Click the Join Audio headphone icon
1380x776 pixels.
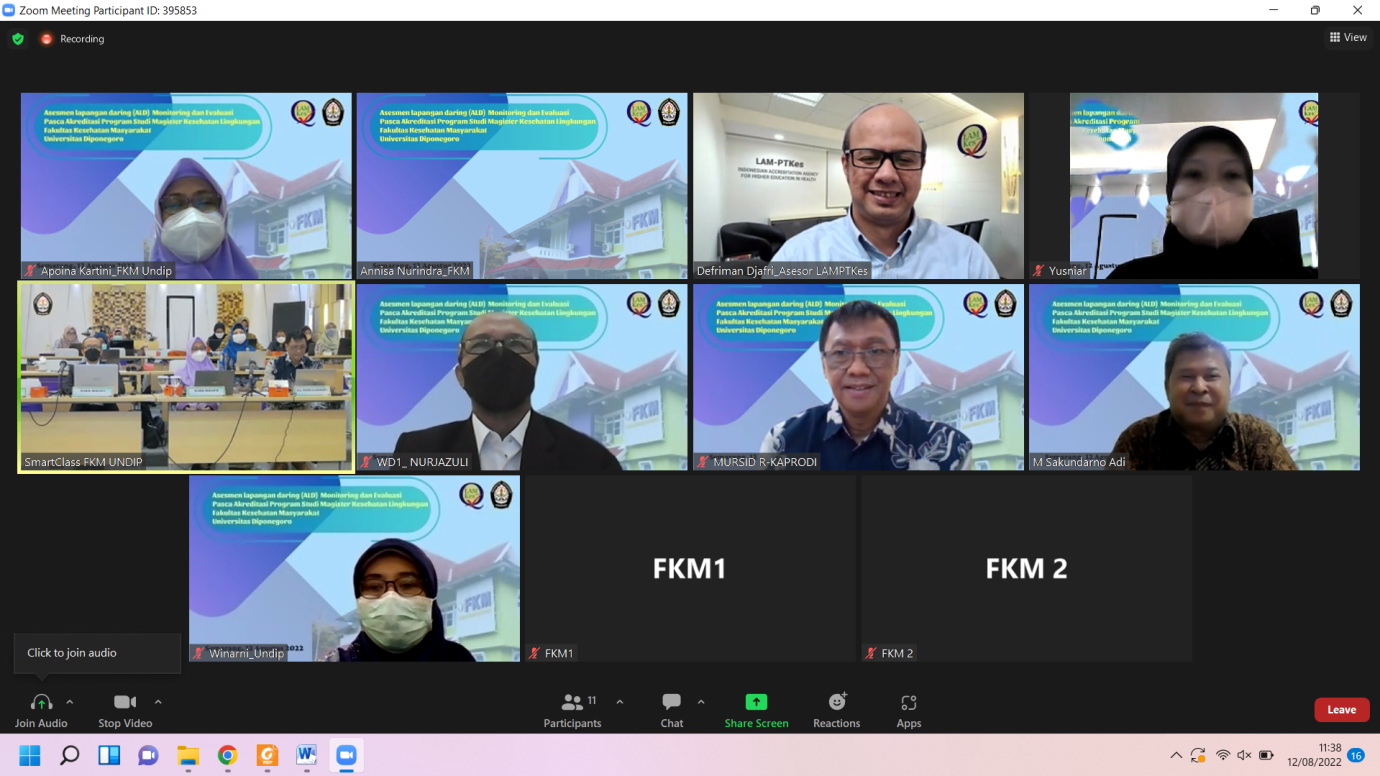tap(41, 703)
